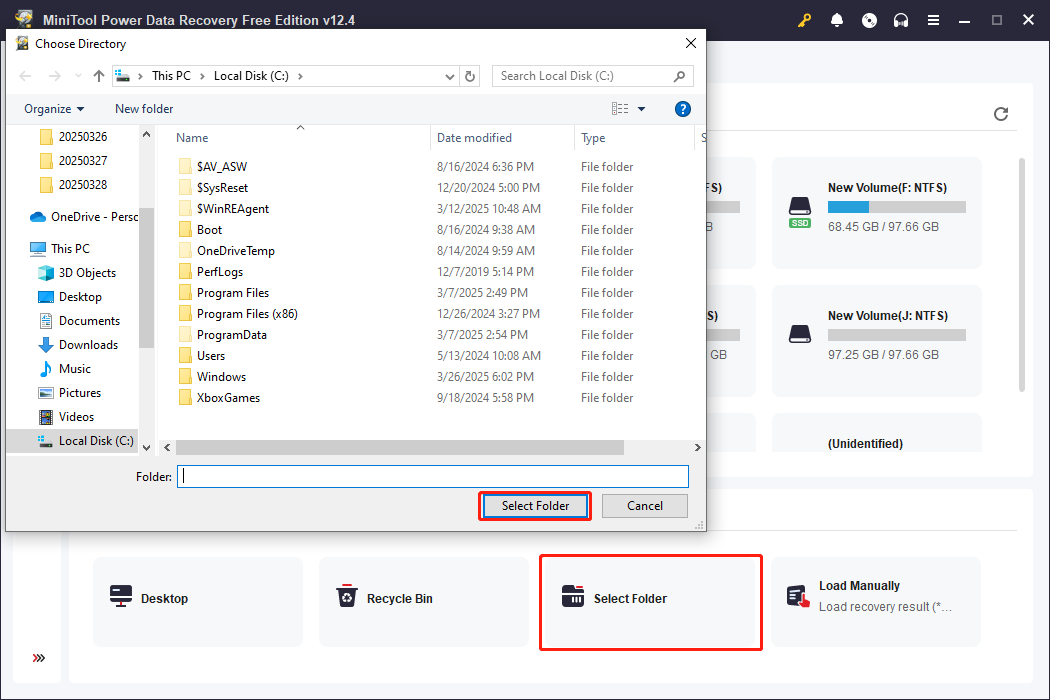Image resolution: width=1050 pixels, height=700 pixels.
Task: Click the Select Folder dialog button
Action: click(x=535, y=506)
